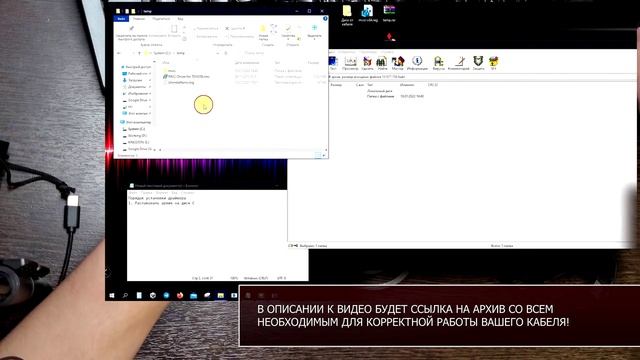This screenshot has height=360, width=640.
Task: Click the Protect (Защита) shield icon in WinRAR
Action: [478, 63]
